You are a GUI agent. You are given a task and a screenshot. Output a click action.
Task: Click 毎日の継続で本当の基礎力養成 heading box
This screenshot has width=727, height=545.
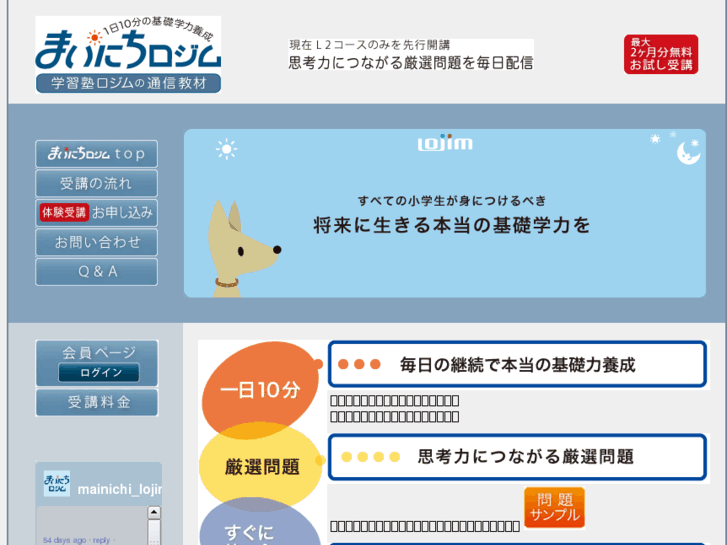pyautogui.click(x=517, y=364)
